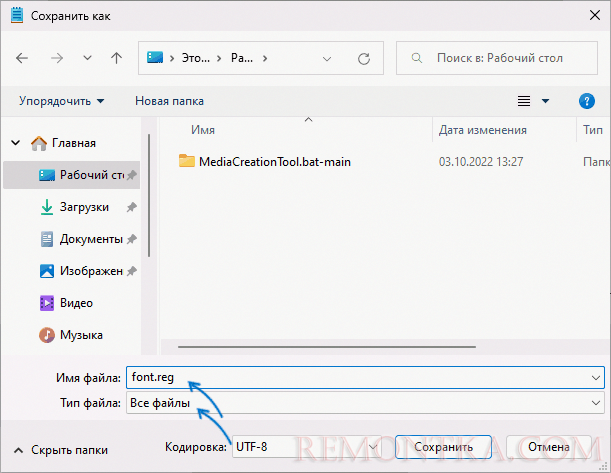Refresh the current folder view
This screenshot has width=611, height=473.
[364, 58]
